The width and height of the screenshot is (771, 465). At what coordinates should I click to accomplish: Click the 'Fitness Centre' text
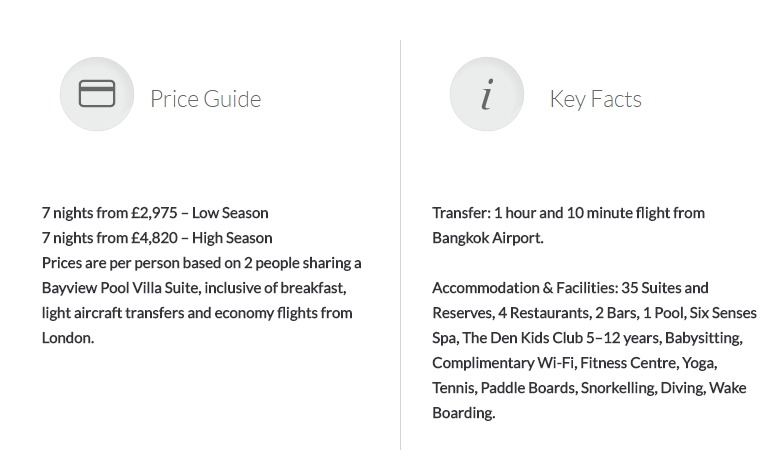tap(628, 363)
